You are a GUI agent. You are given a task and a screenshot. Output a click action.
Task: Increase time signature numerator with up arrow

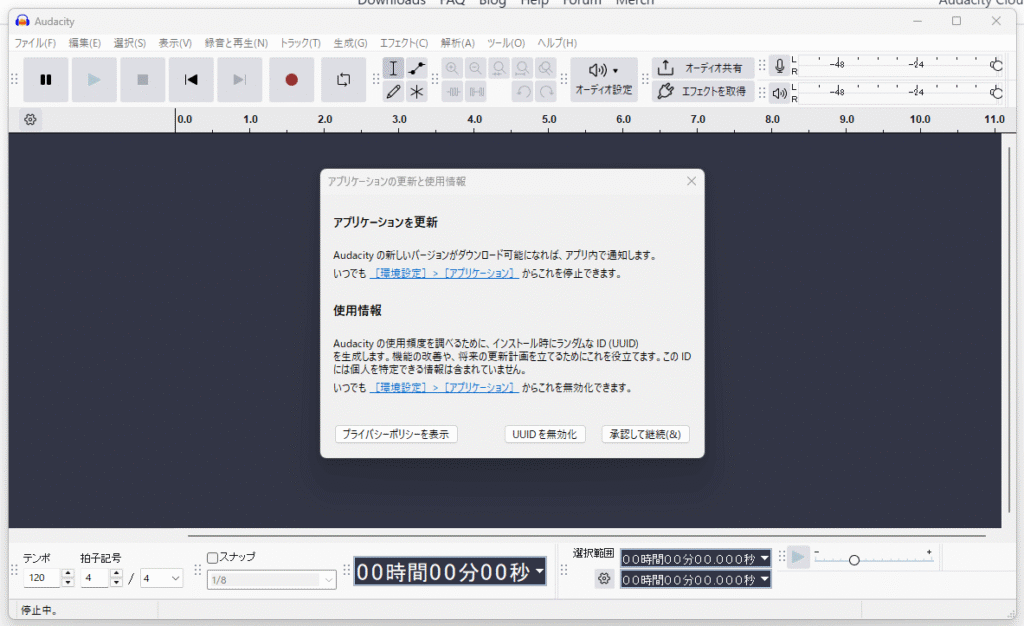[x=116, y=573]
